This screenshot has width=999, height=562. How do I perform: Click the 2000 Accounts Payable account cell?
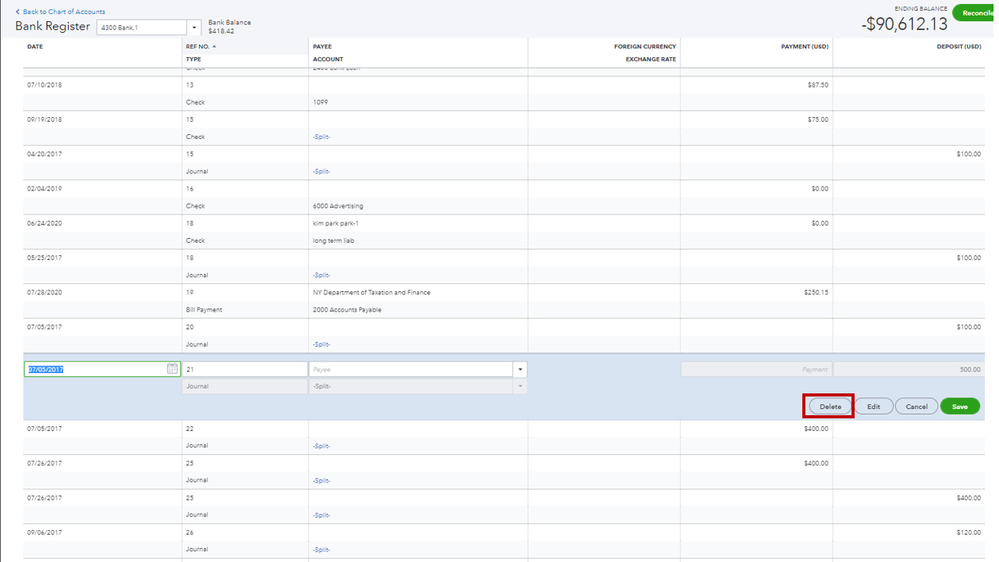(347, 310)
